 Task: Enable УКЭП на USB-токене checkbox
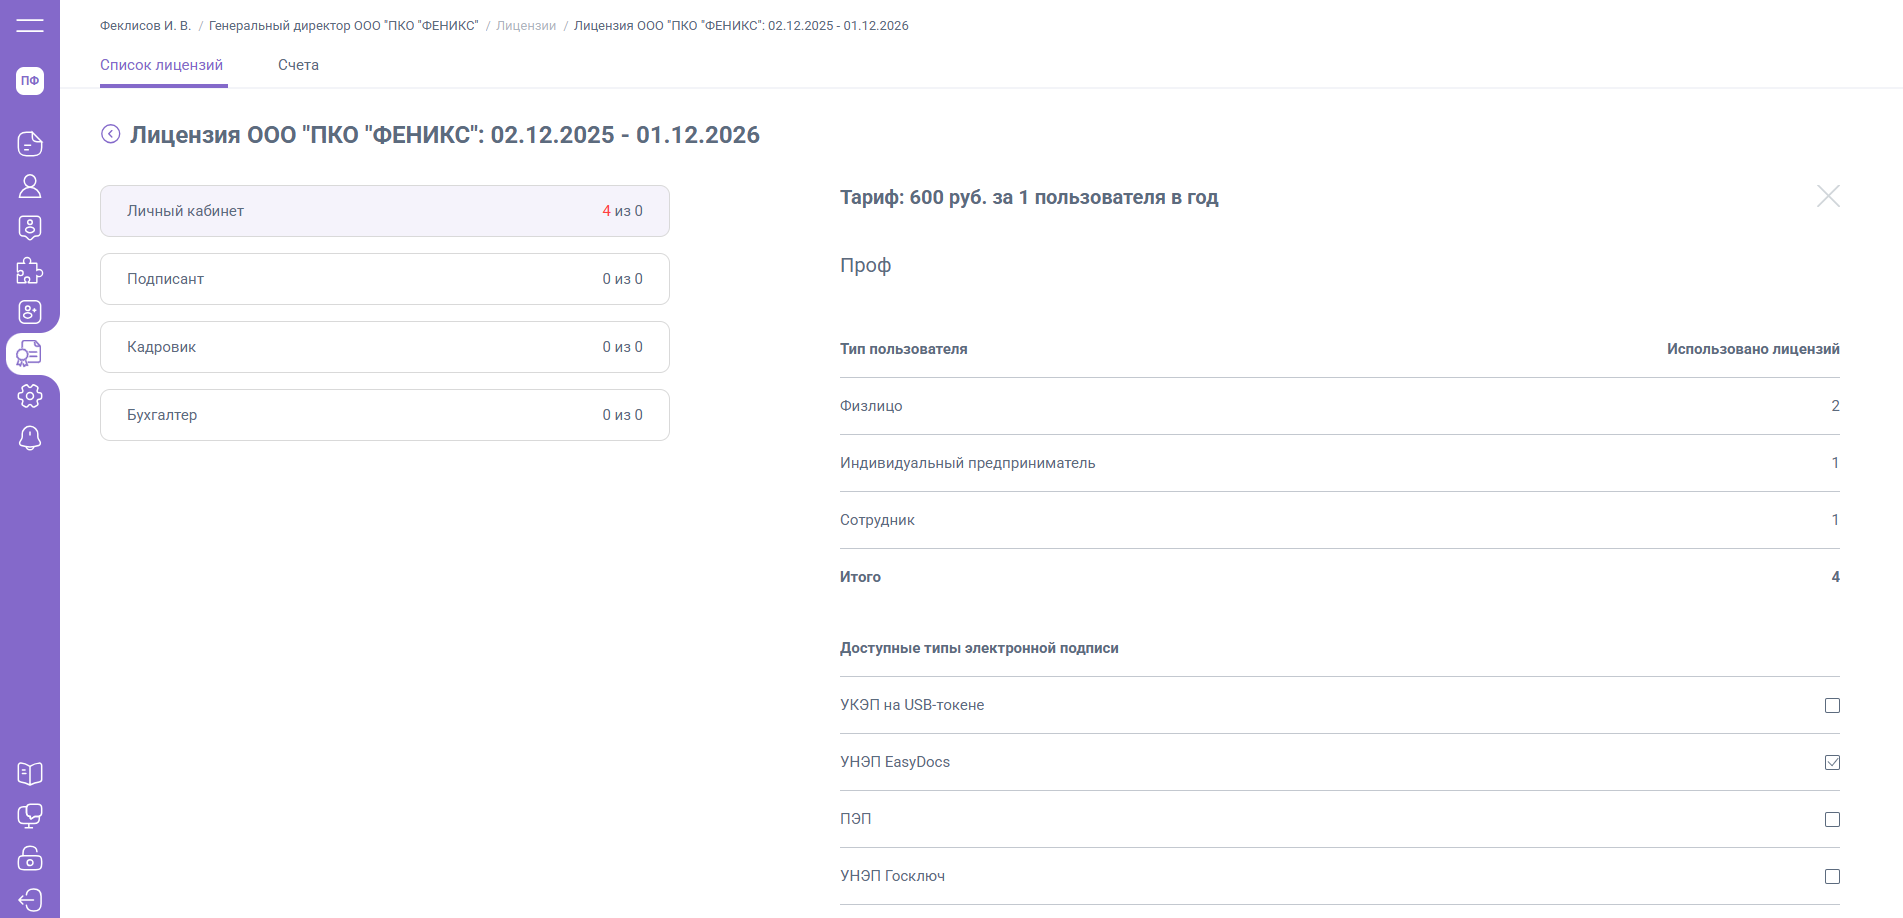pyautogui.click(x=1832, y=706)
